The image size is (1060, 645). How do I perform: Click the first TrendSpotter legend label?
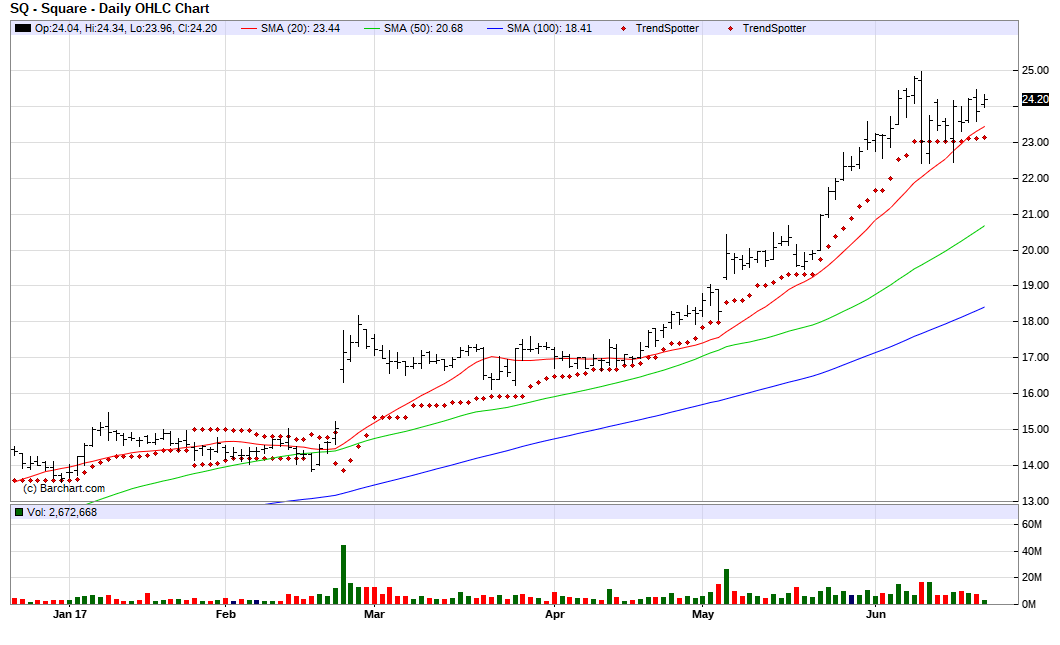(667, 28)
